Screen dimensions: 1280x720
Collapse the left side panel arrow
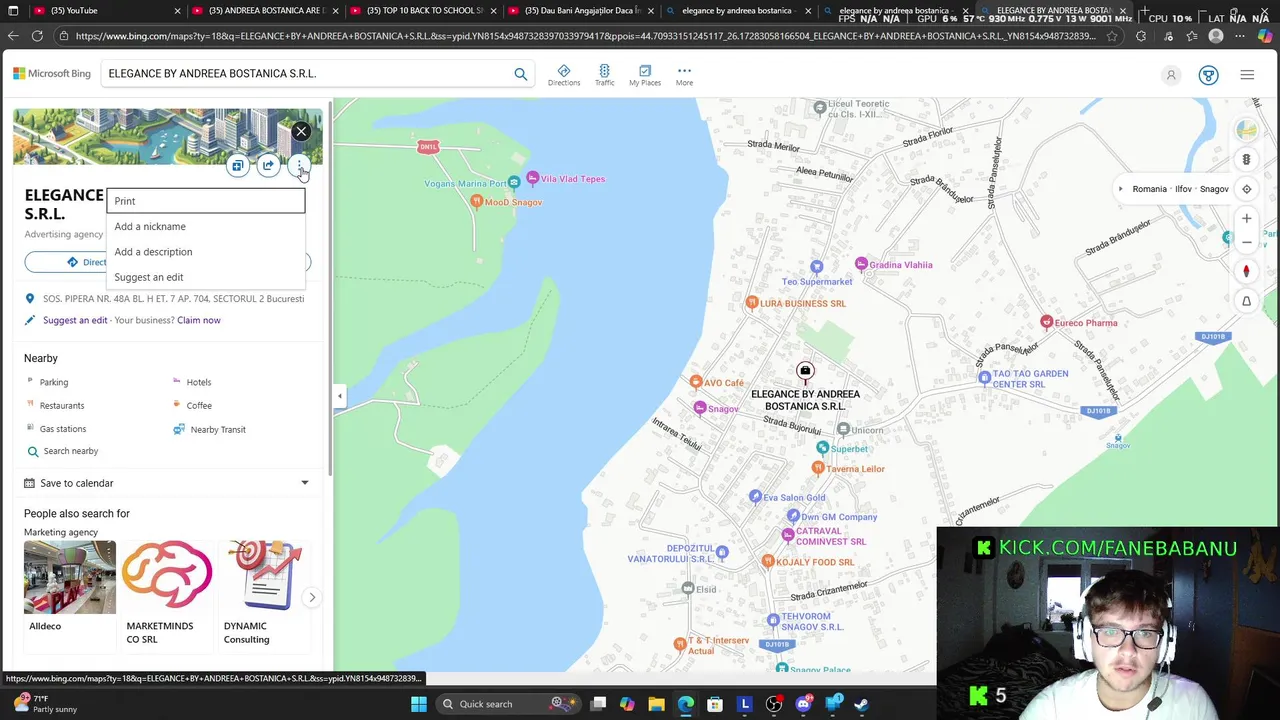340,396
